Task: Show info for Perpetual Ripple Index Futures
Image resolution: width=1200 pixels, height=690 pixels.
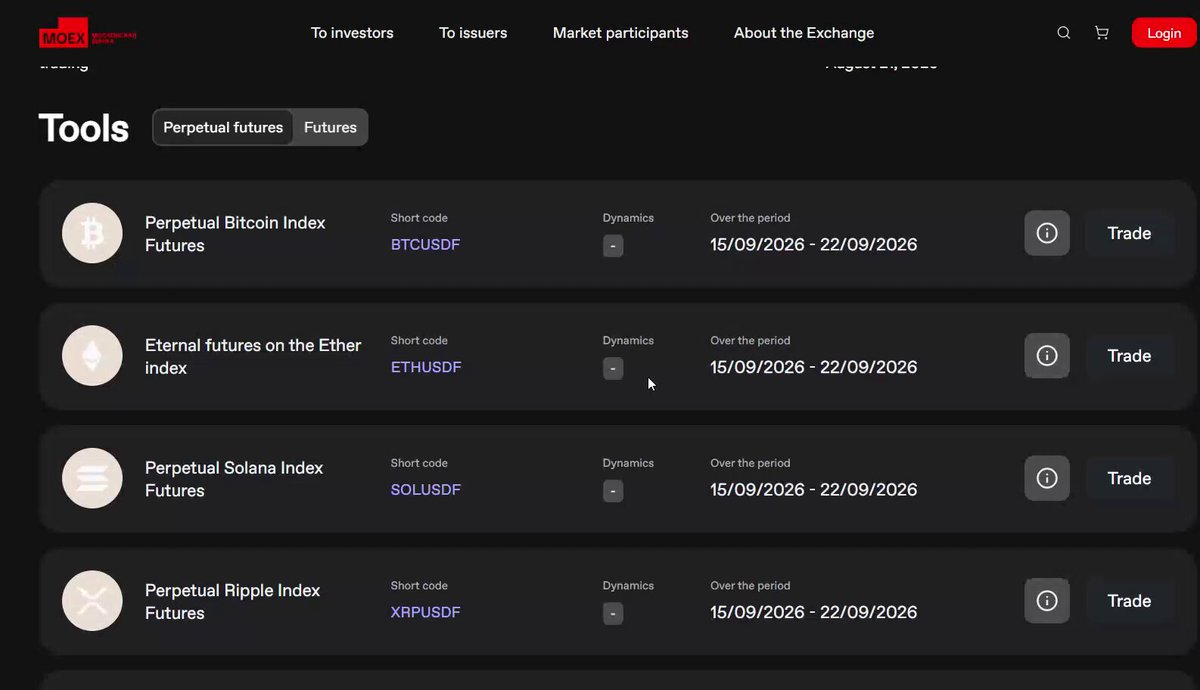Action: [1047, 601]
